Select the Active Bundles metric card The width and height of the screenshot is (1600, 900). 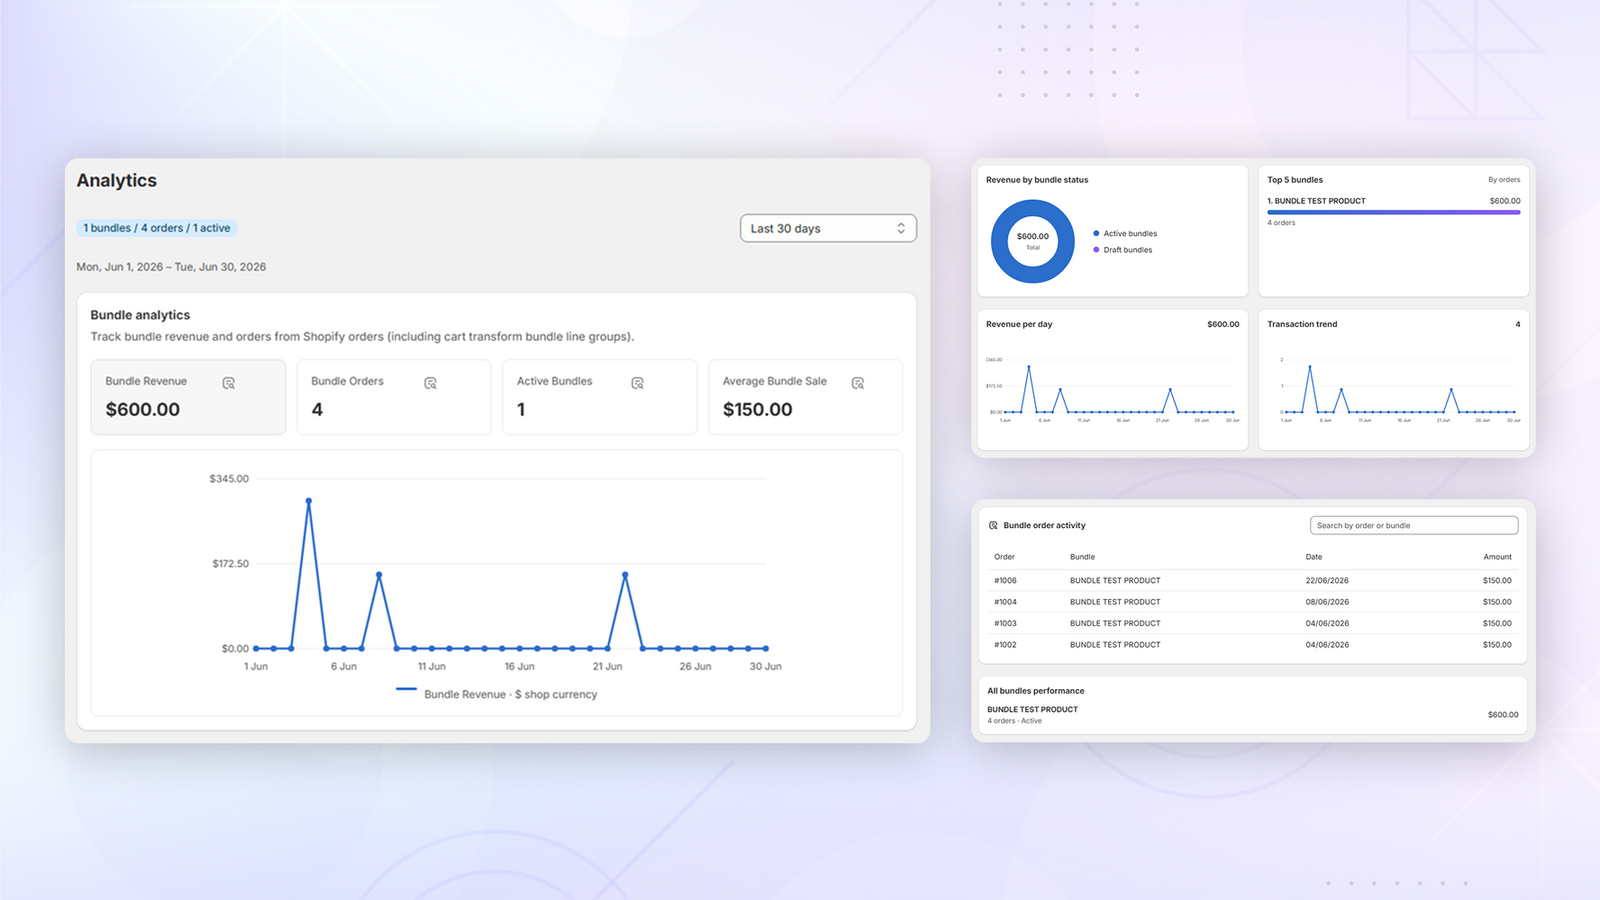[x=599, y=397]
